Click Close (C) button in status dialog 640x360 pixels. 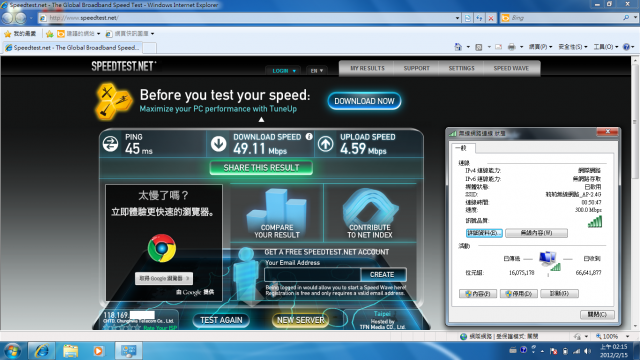(597, 314)
